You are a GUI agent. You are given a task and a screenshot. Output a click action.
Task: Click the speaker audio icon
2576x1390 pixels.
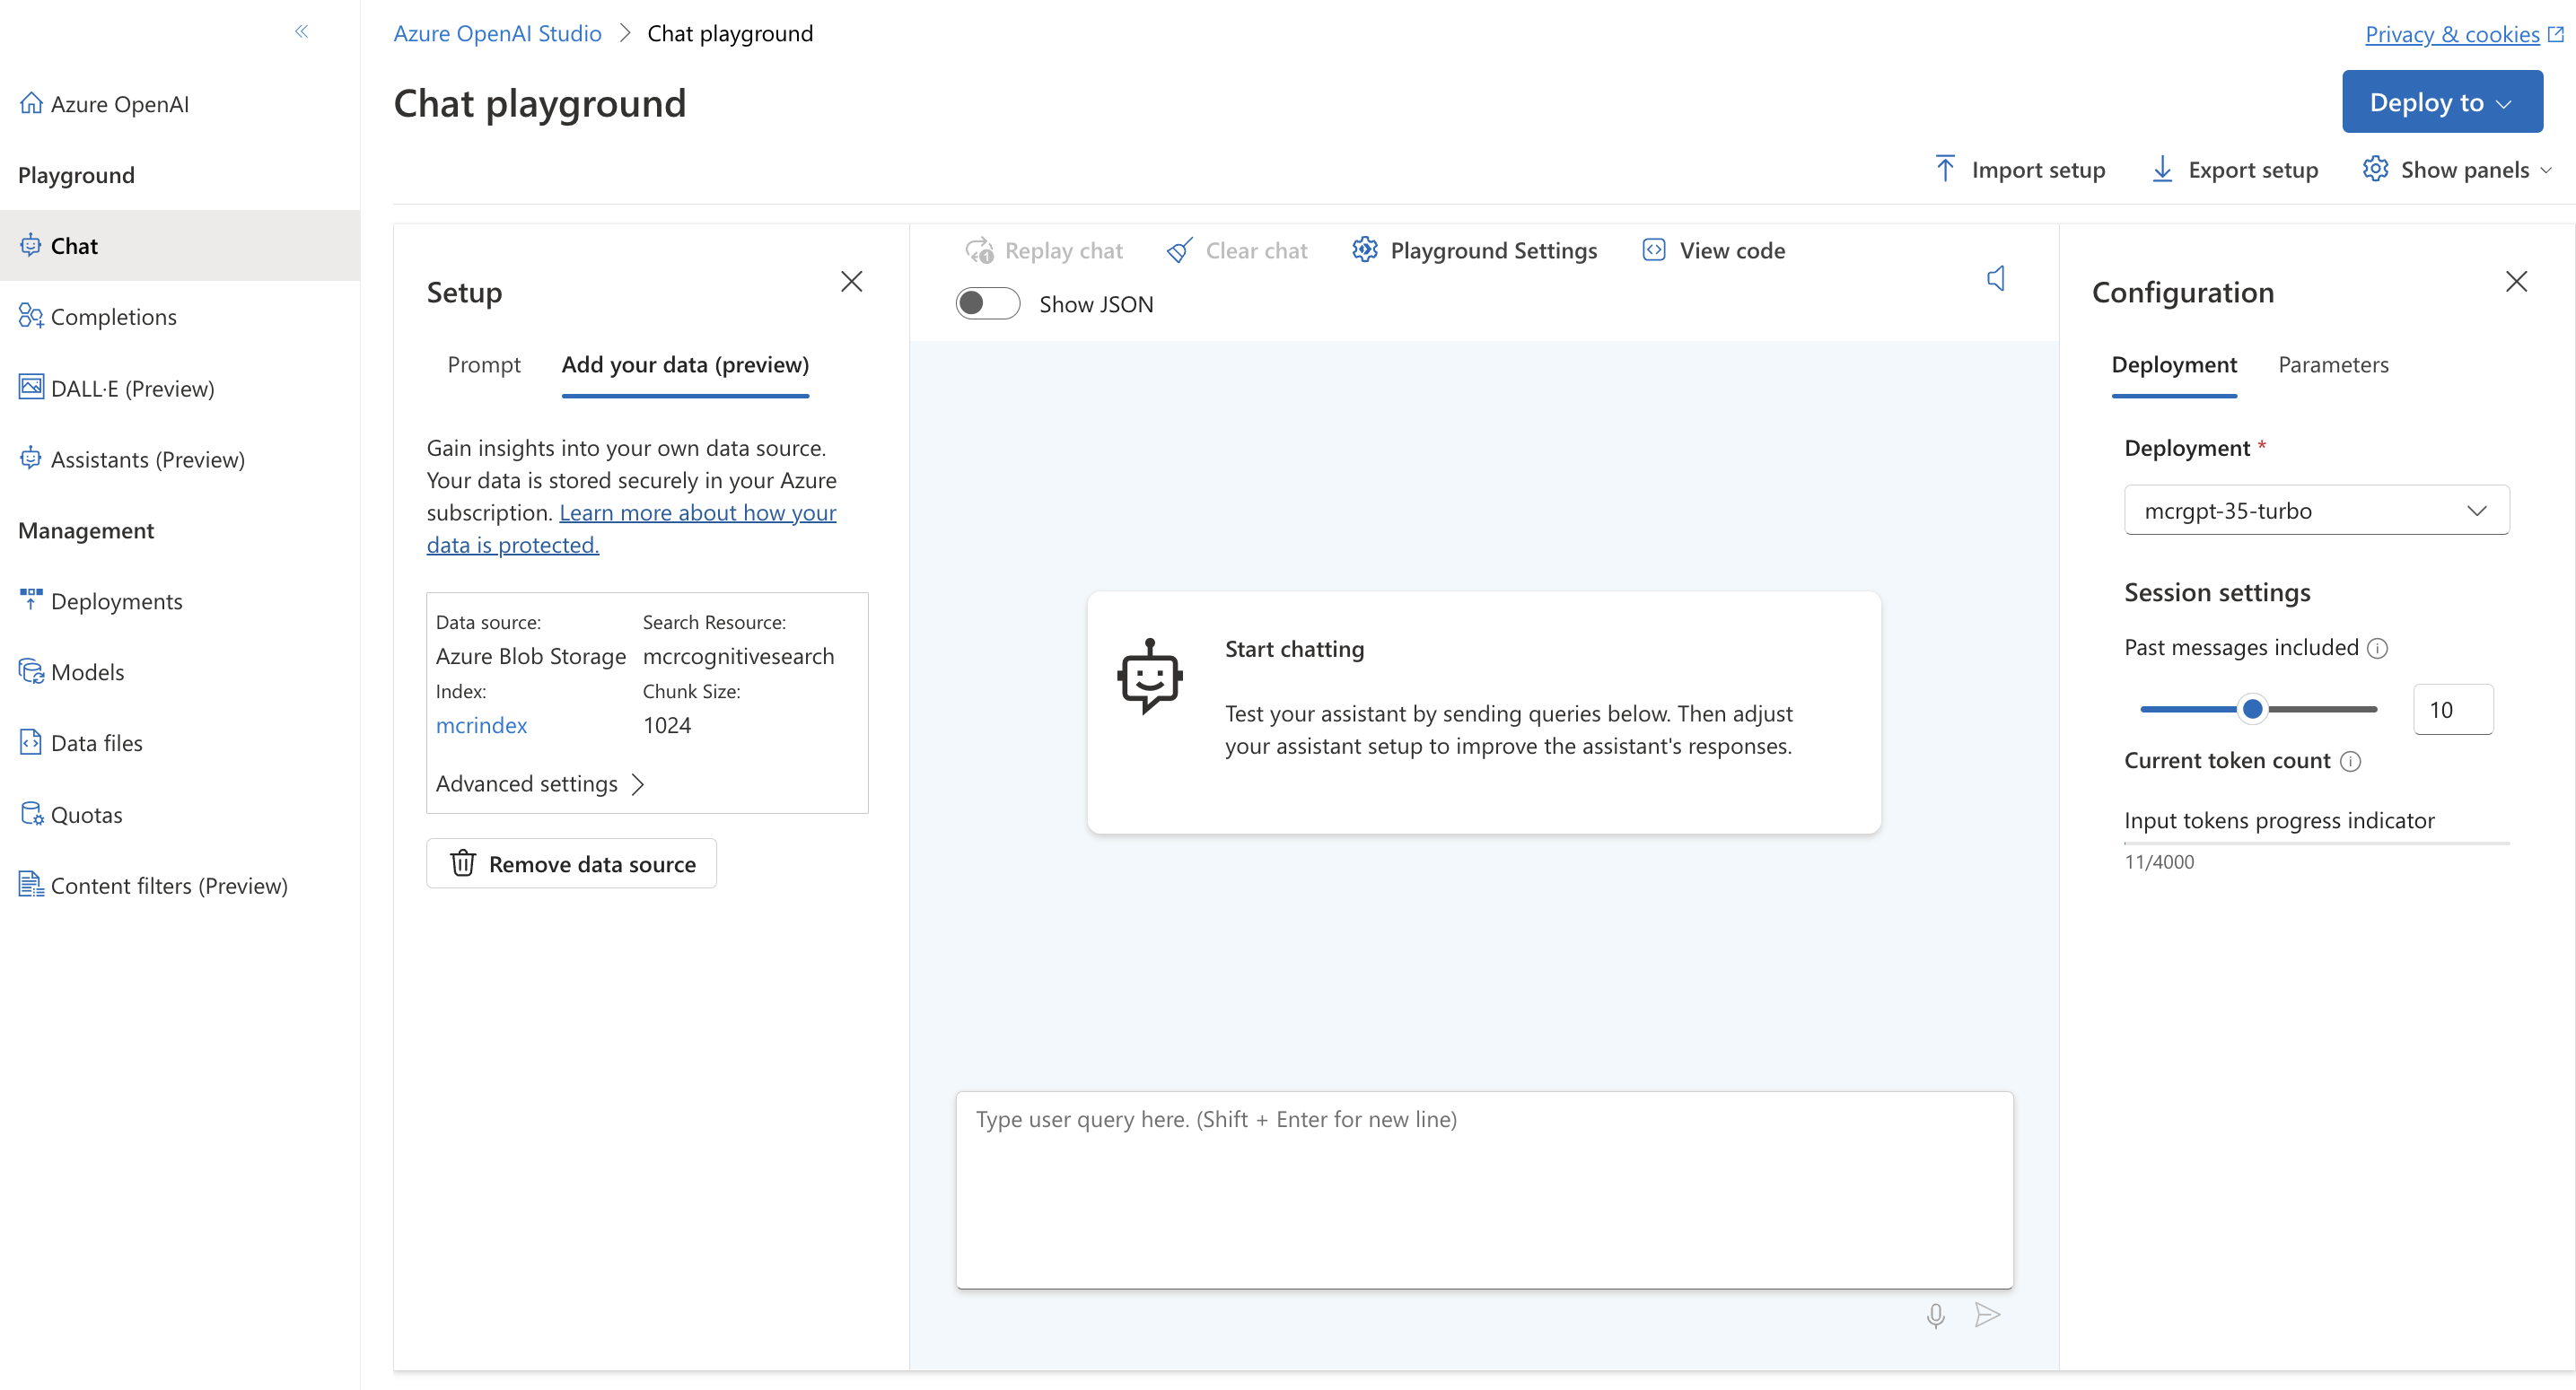click(x=1996, y=278)
